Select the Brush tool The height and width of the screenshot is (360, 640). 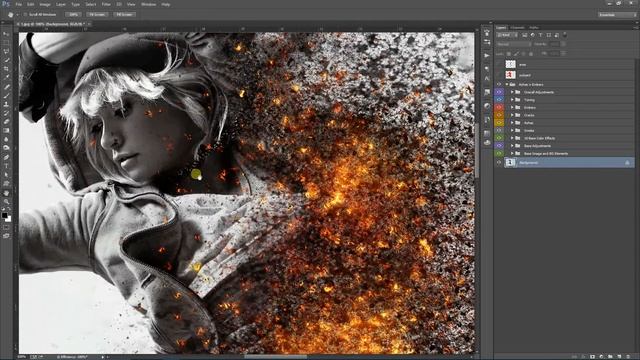tap(6, 96)
